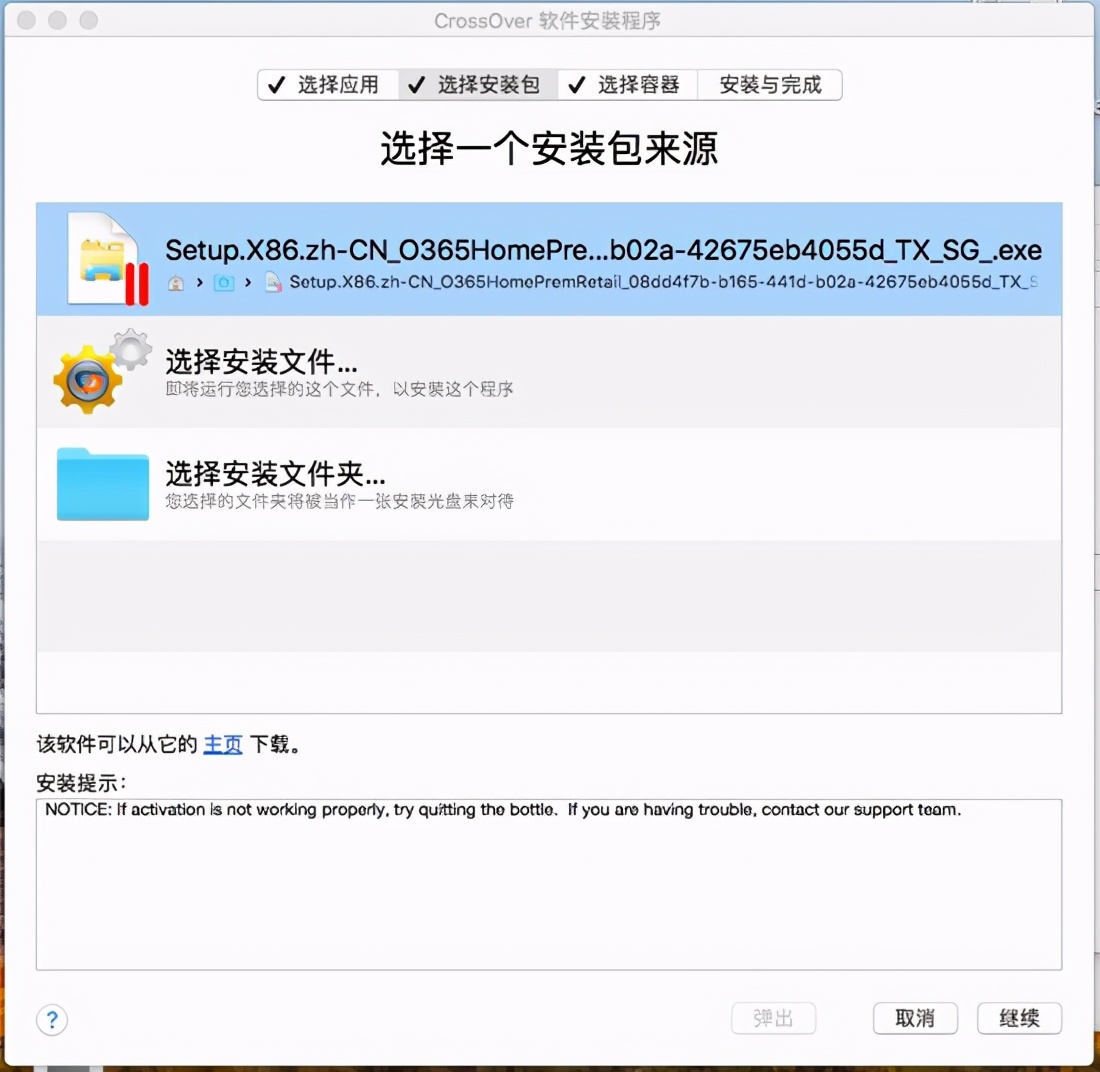Viewport: 1100px width, 1072px height.
Task: Click the checkmark beside 选择安装包
Action: pyautogui.click(x=417, y=85)
